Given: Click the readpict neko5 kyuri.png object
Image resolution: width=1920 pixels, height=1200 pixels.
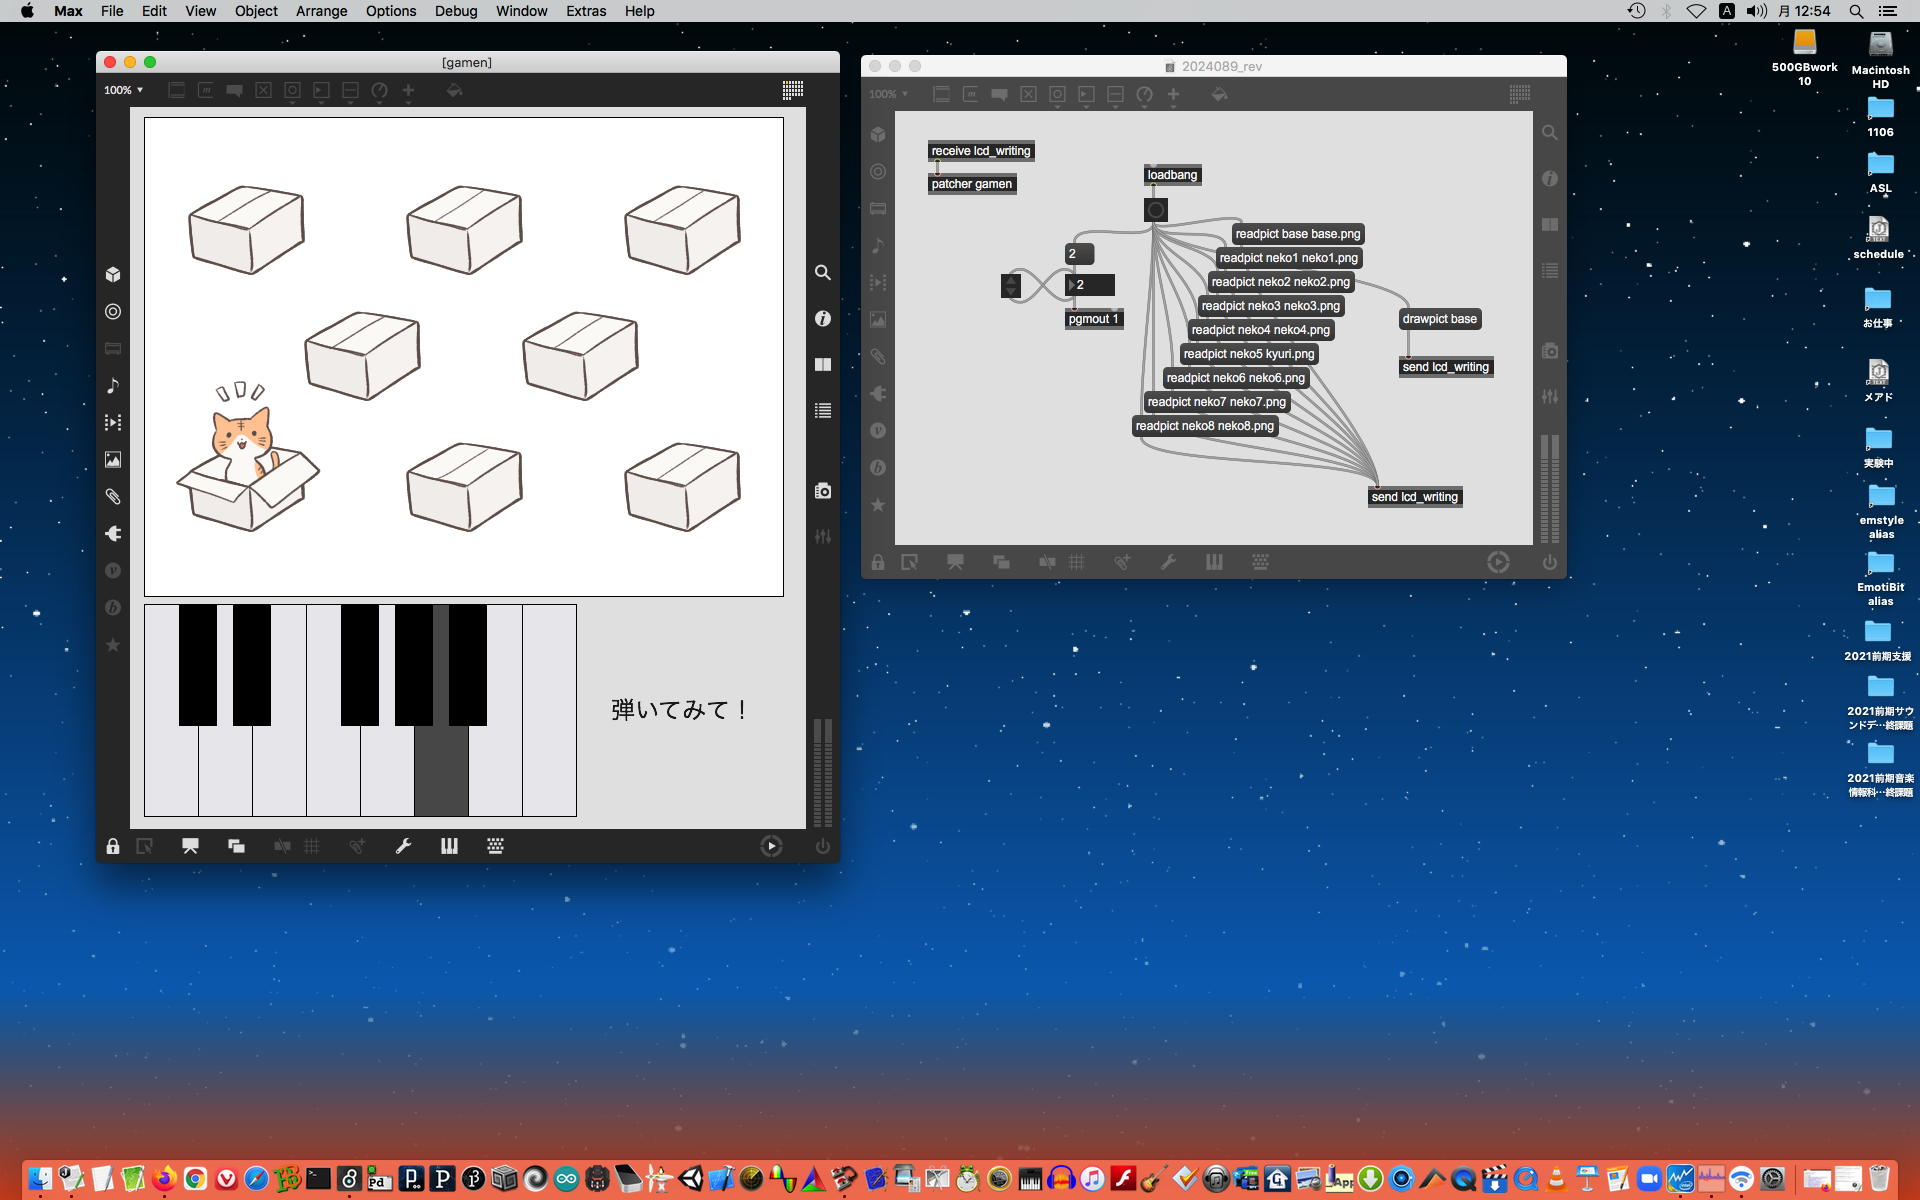Looking at the screenshot, I should point(1248,354).
